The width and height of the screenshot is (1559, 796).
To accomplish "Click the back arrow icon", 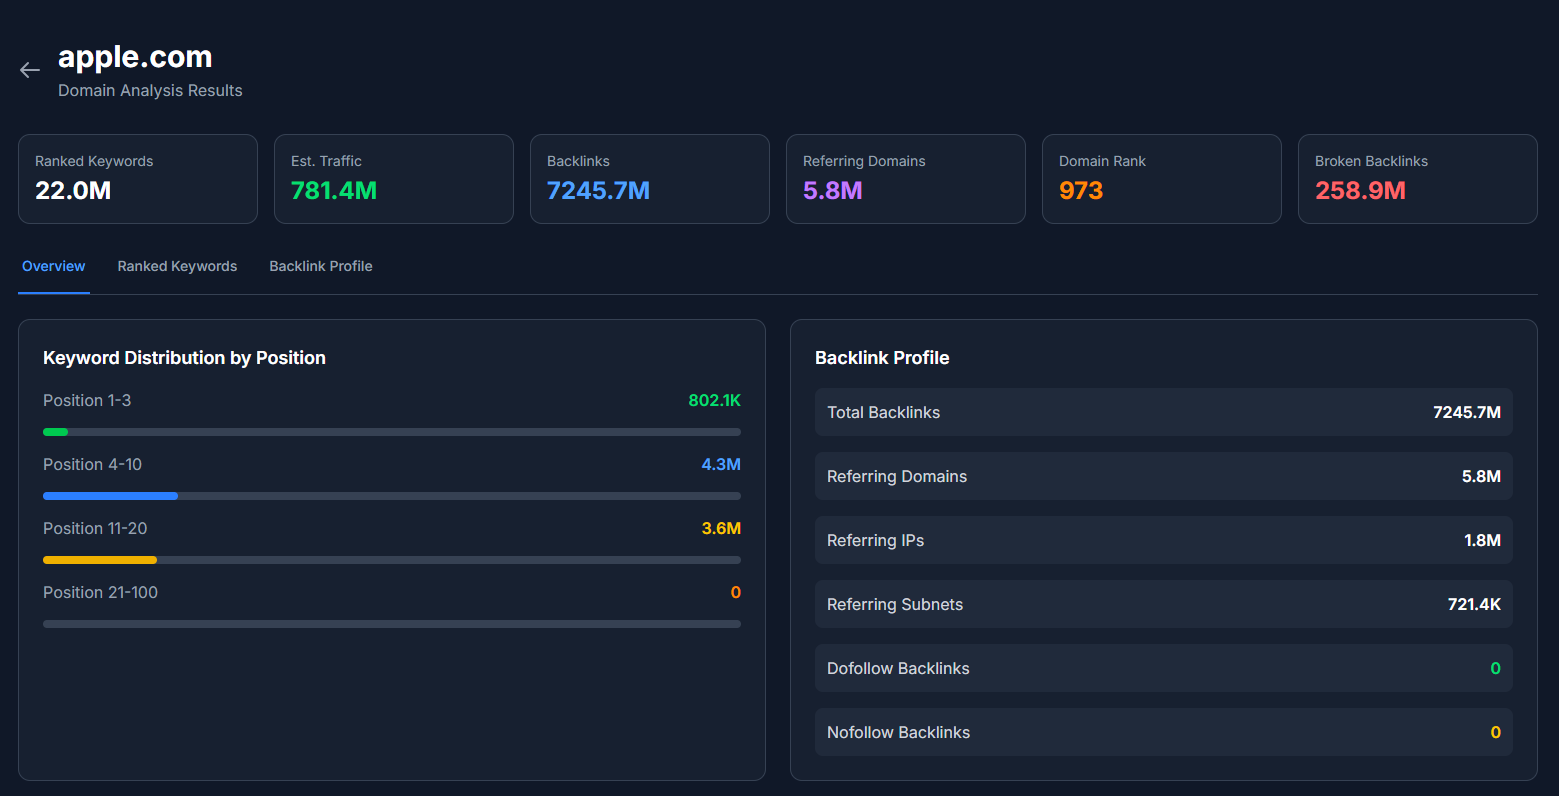I will pyautogui.click(x=30, y=70).
